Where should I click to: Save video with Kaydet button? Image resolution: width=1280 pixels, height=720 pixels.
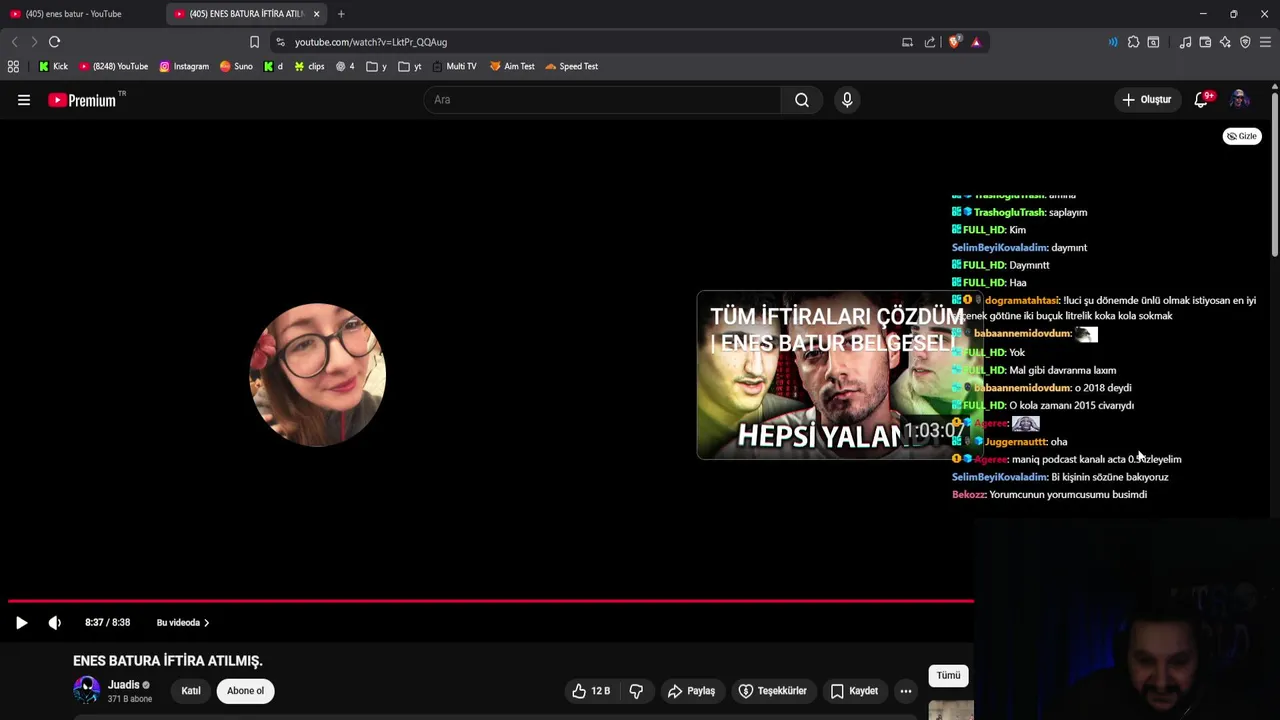pos(854,691)
